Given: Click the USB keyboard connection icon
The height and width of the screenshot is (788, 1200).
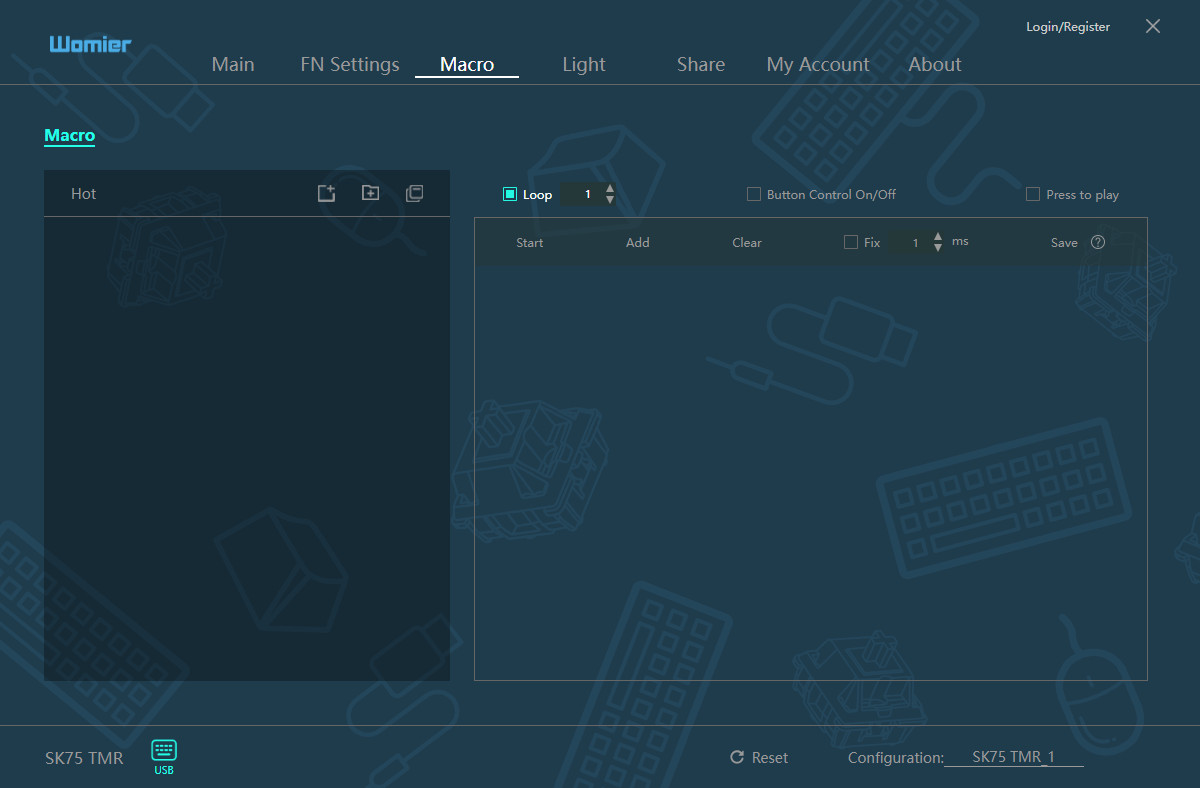Looking at the screenshot, I should [x=164, y=751].
